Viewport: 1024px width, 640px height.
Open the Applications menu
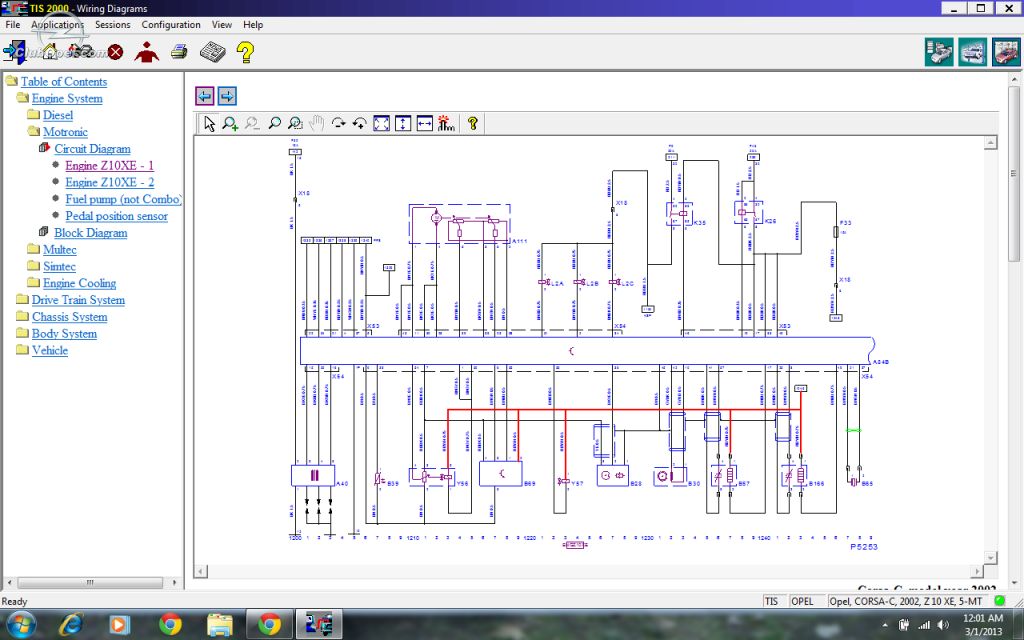pos(57,25)
